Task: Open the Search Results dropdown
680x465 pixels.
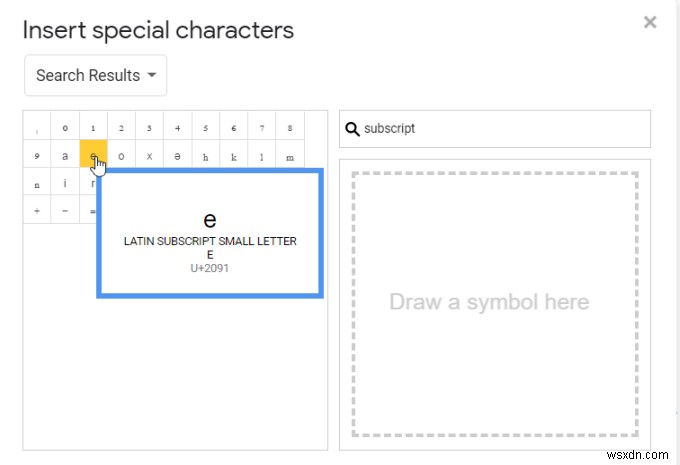Action: coord(95,75)
